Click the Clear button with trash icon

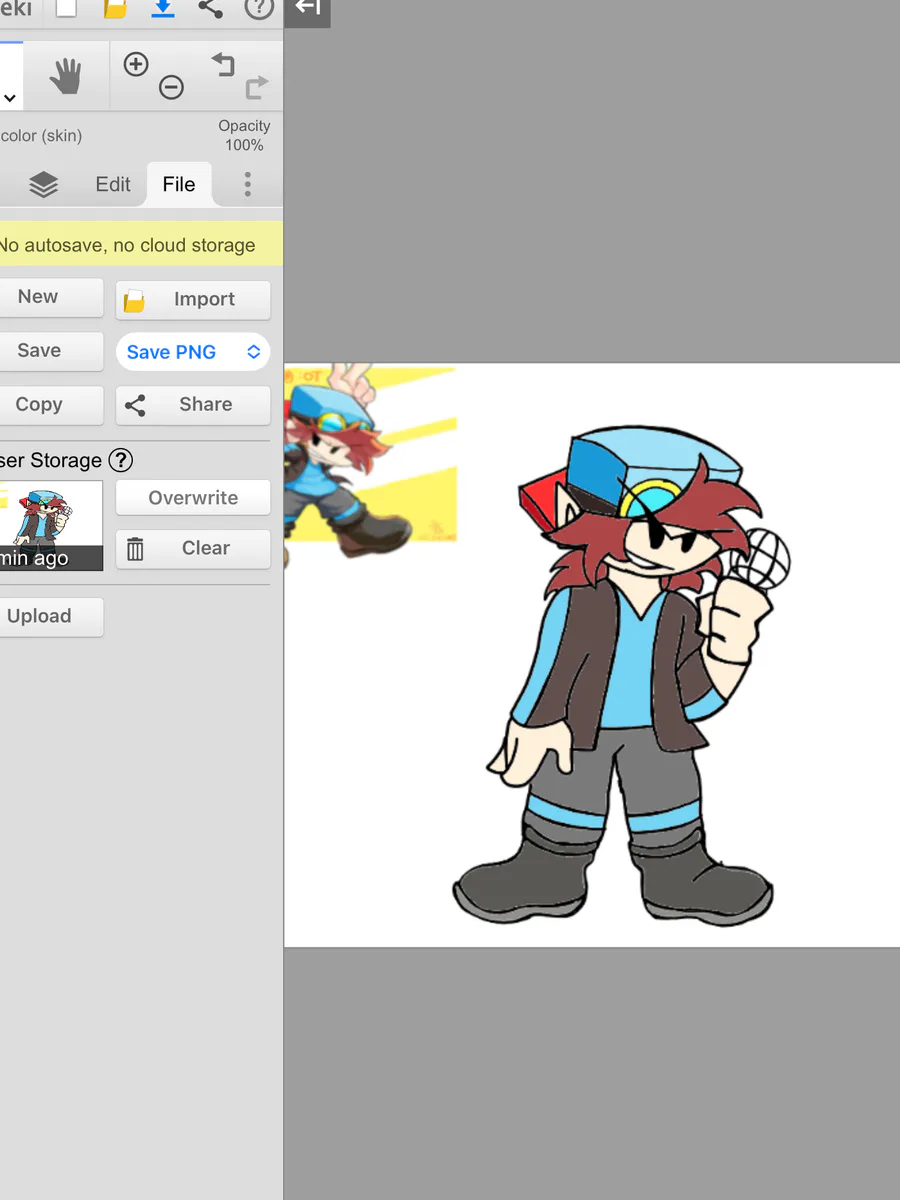tap(193, 549)
